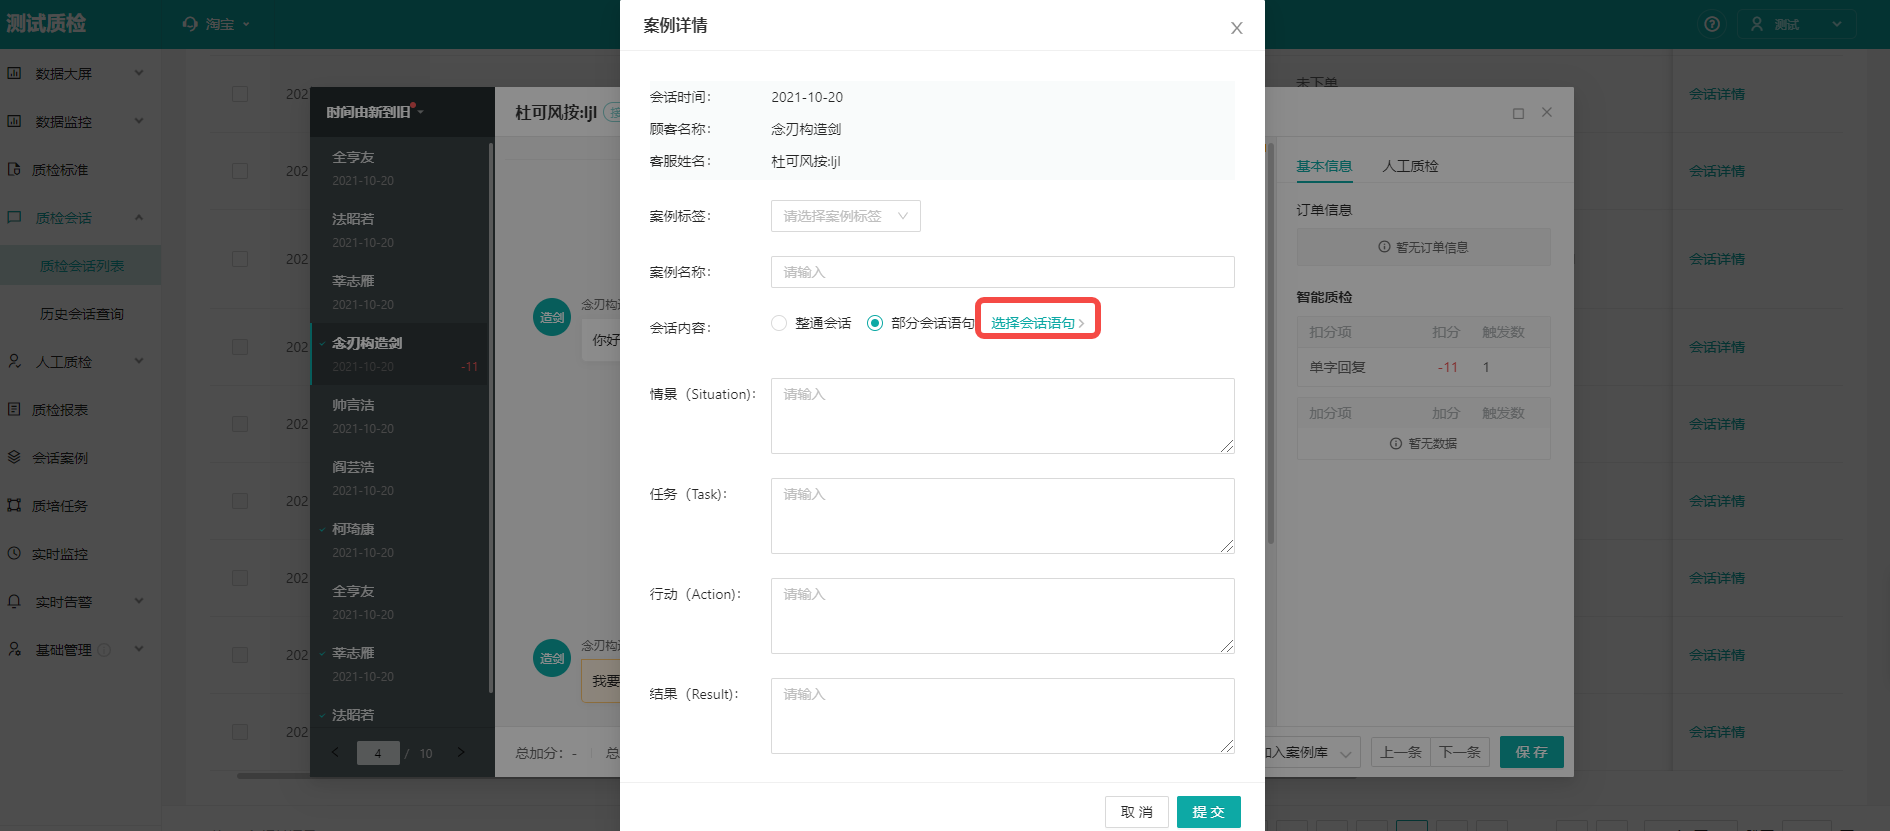This screenshot has width=1890, height=831.
Task: Open the 会话案例 menu item
Action: point(60,458)
